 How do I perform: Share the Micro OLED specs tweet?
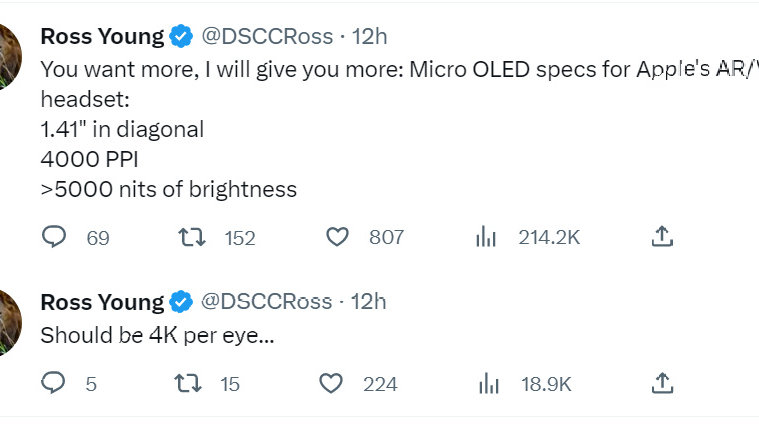(661, 237)
